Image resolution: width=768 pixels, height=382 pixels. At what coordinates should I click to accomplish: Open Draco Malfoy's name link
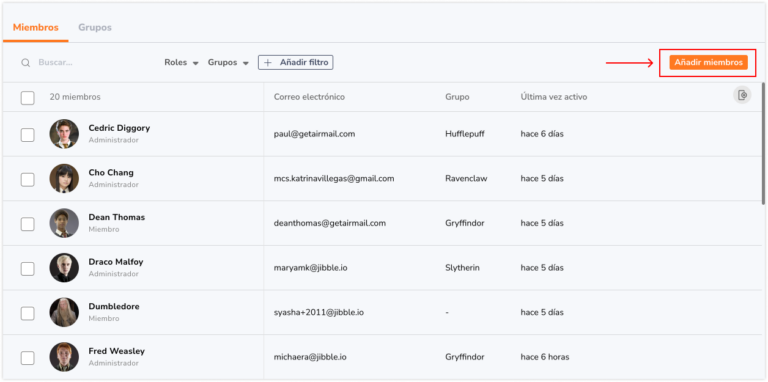pyautogui.click(x=116, y=262)
